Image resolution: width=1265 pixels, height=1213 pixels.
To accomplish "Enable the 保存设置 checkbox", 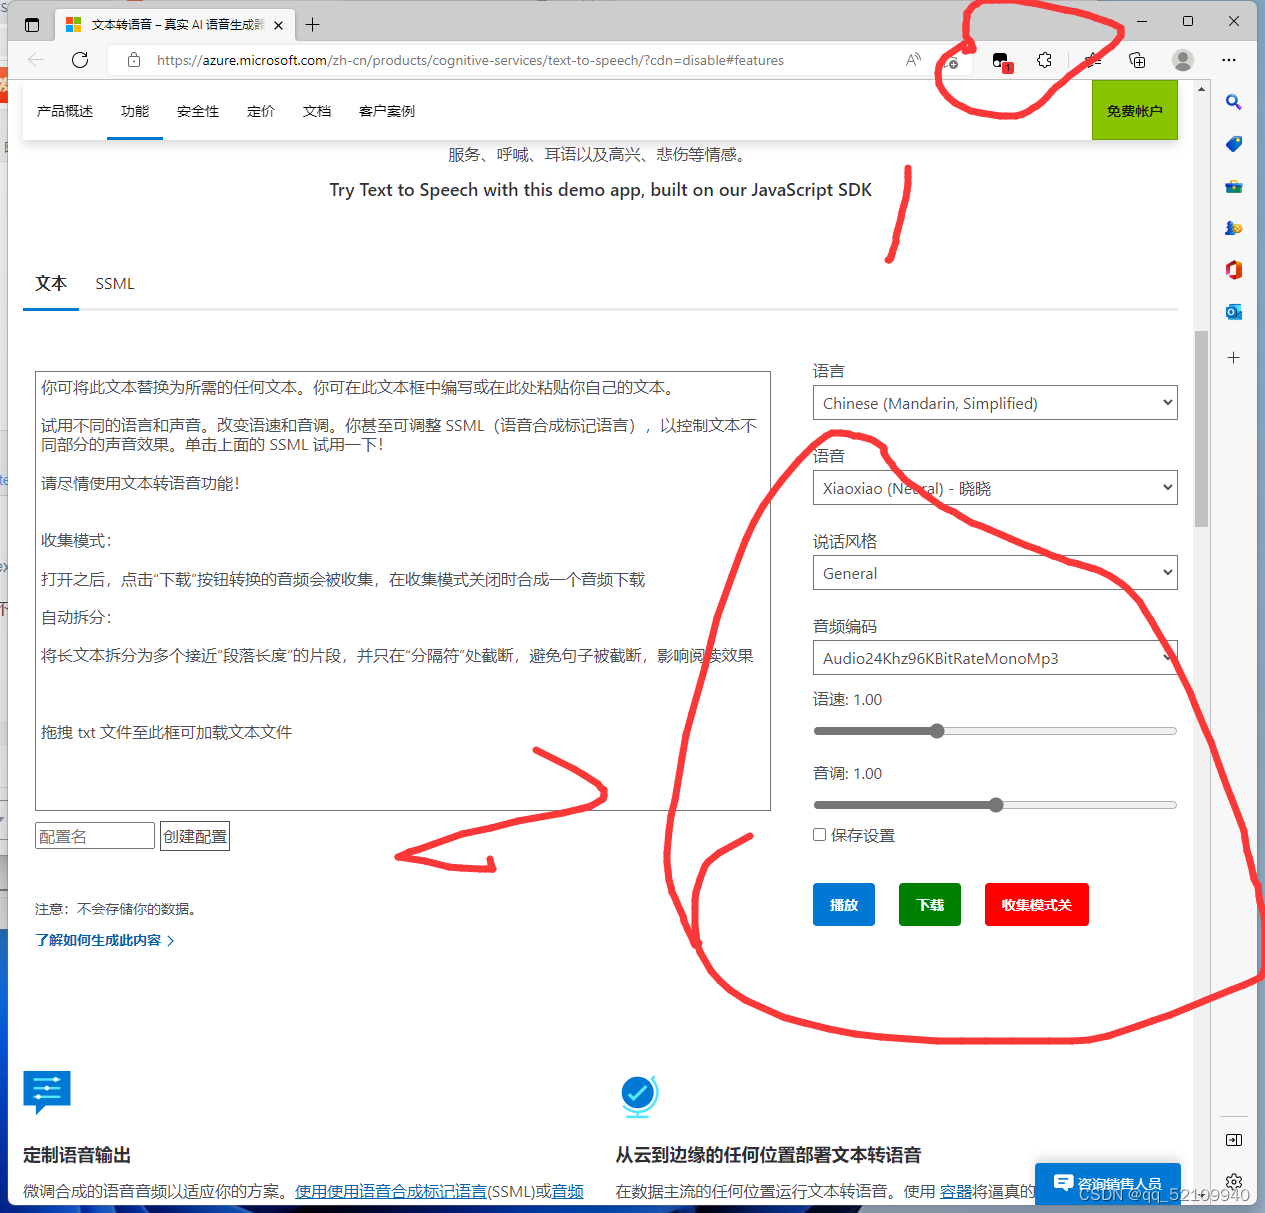I will [819, 834].
